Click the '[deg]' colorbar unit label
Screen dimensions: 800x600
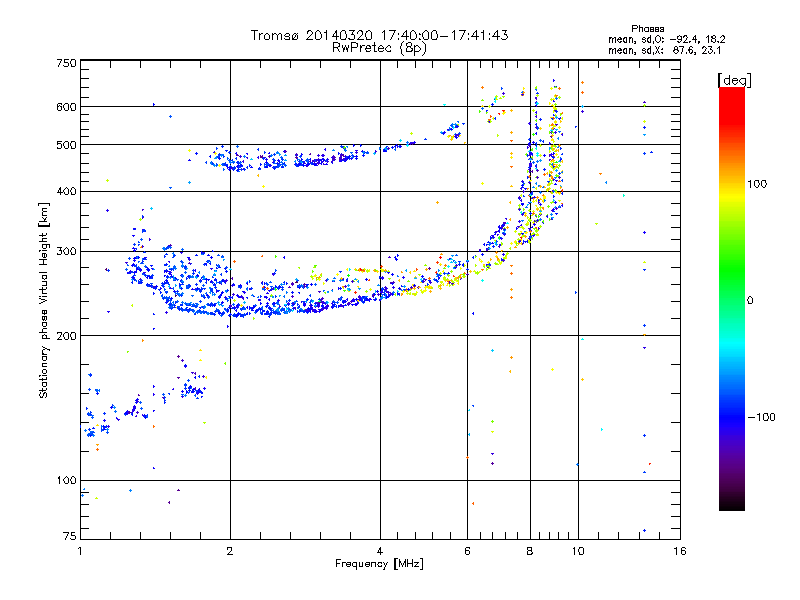click(x=734, y=80)
